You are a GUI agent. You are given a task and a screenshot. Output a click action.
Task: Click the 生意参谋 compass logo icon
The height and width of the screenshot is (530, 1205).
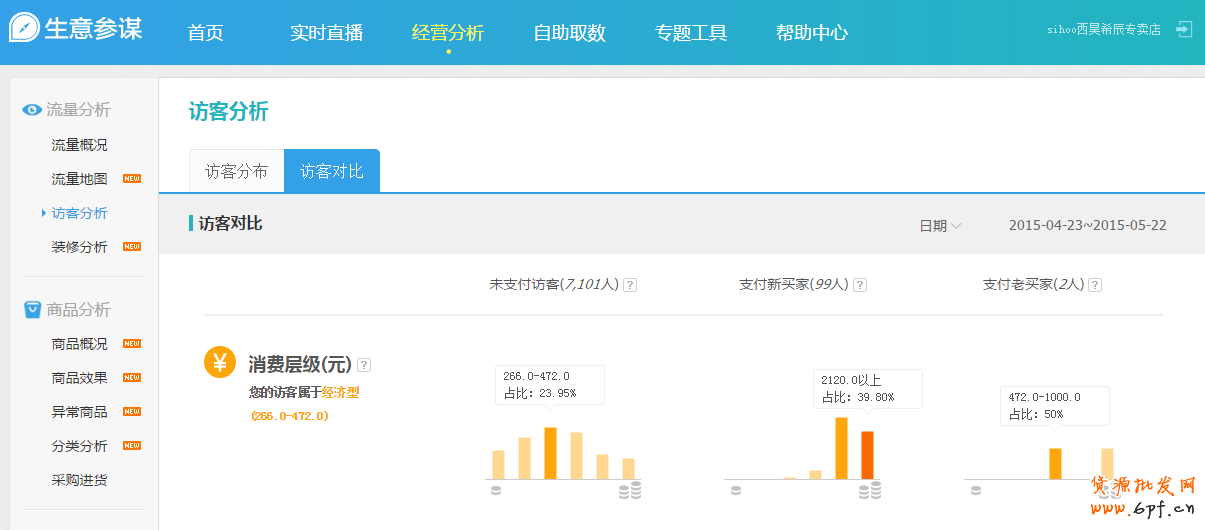point(24,28)
